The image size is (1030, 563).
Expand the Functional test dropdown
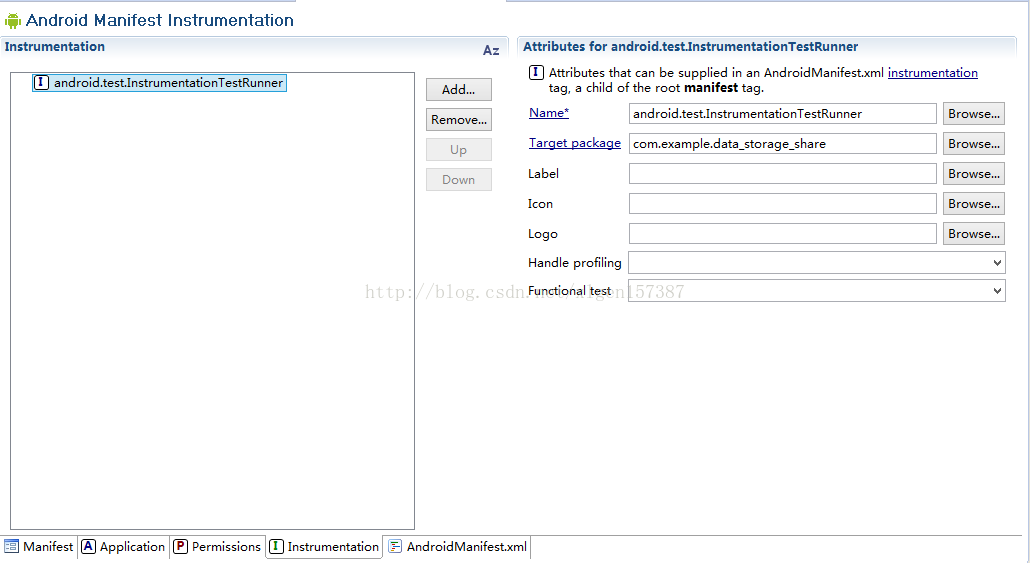coord(816,291)
